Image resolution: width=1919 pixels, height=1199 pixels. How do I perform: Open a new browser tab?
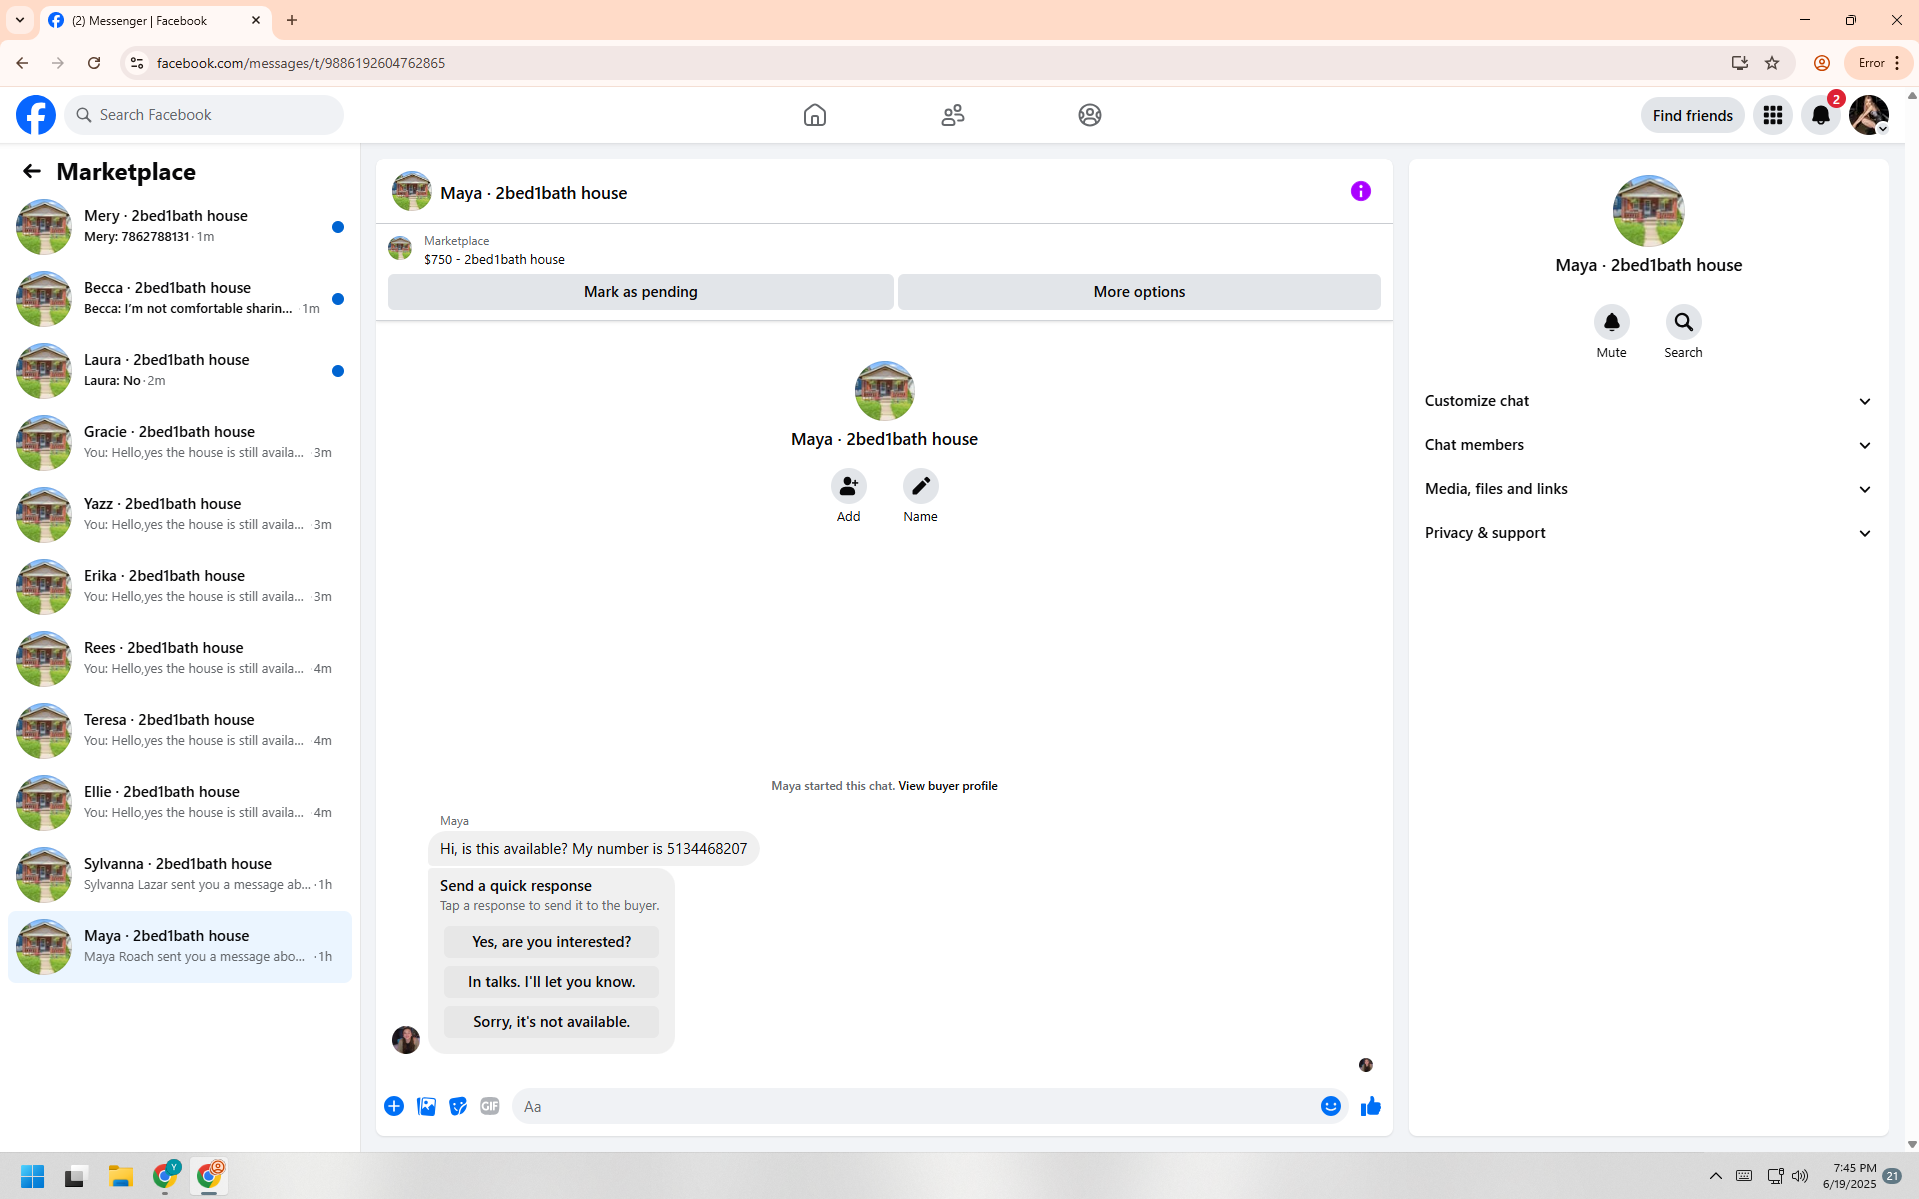[x=292, y=20]
